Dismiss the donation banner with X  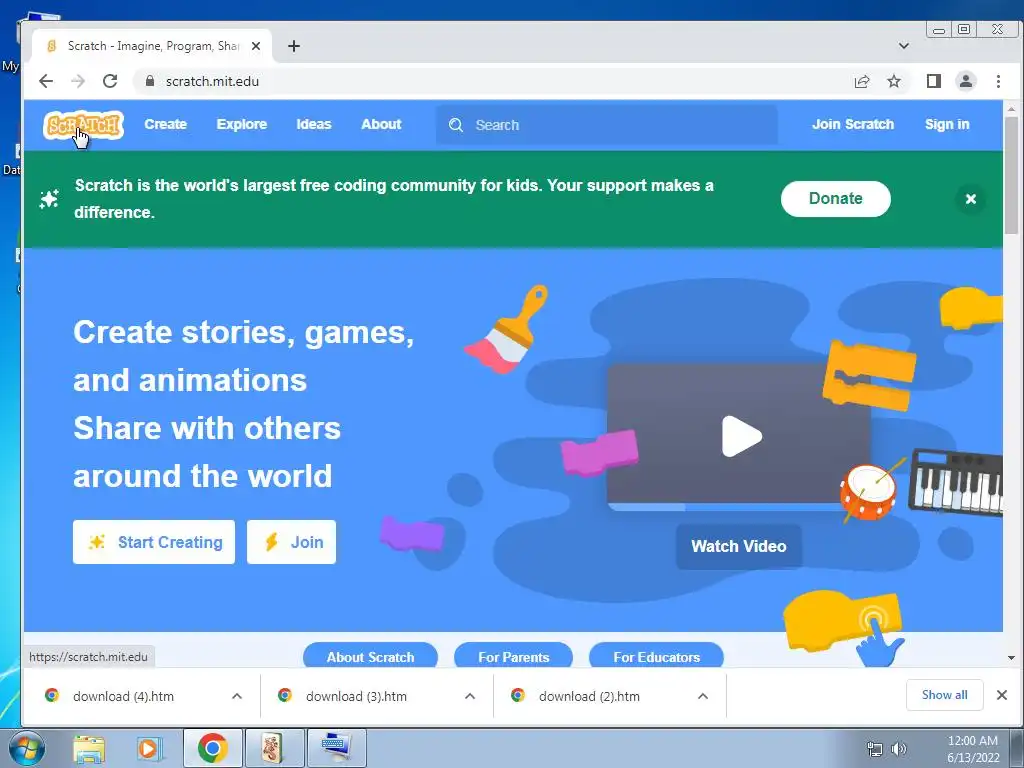(970, 199)
